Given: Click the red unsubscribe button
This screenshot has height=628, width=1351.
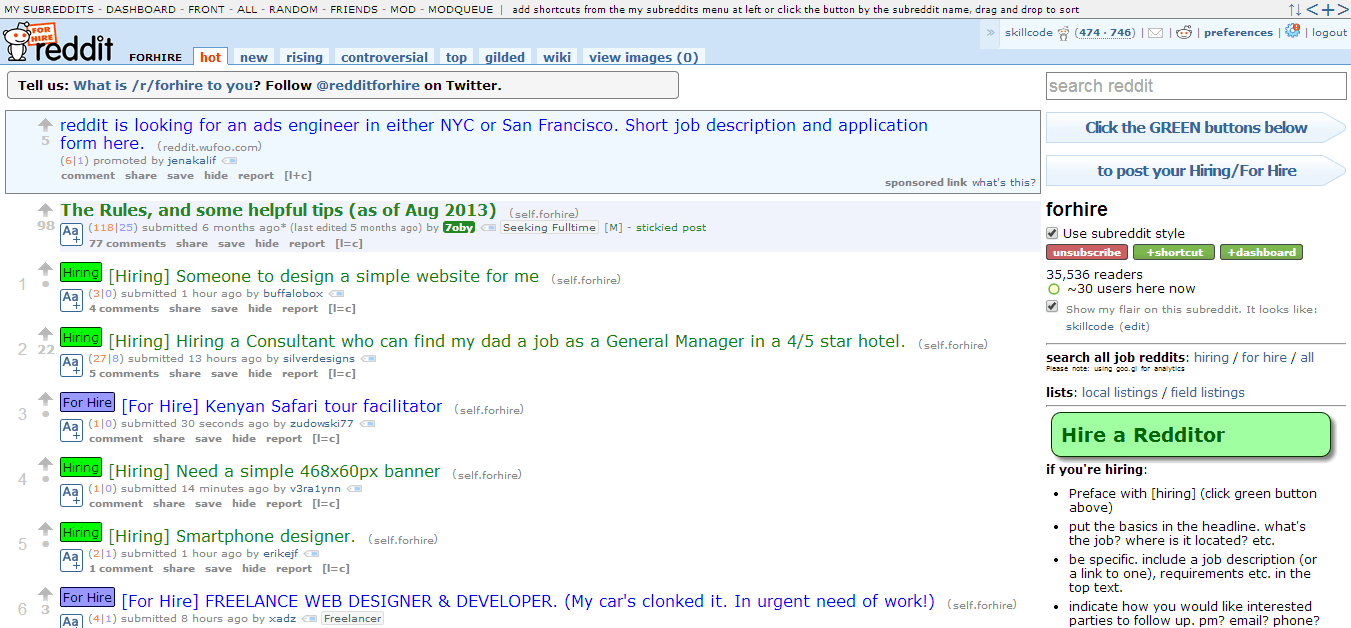Looking at the screenshot, I should tap(1087, 252).
